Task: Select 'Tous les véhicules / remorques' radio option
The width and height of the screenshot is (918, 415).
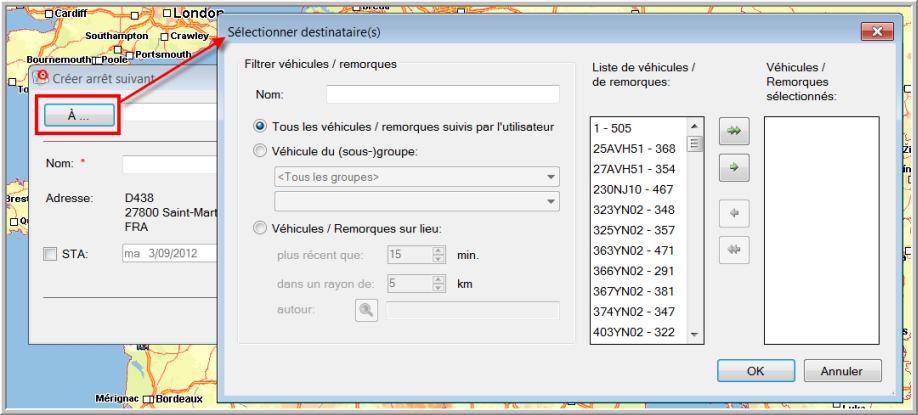Action: 261,127
